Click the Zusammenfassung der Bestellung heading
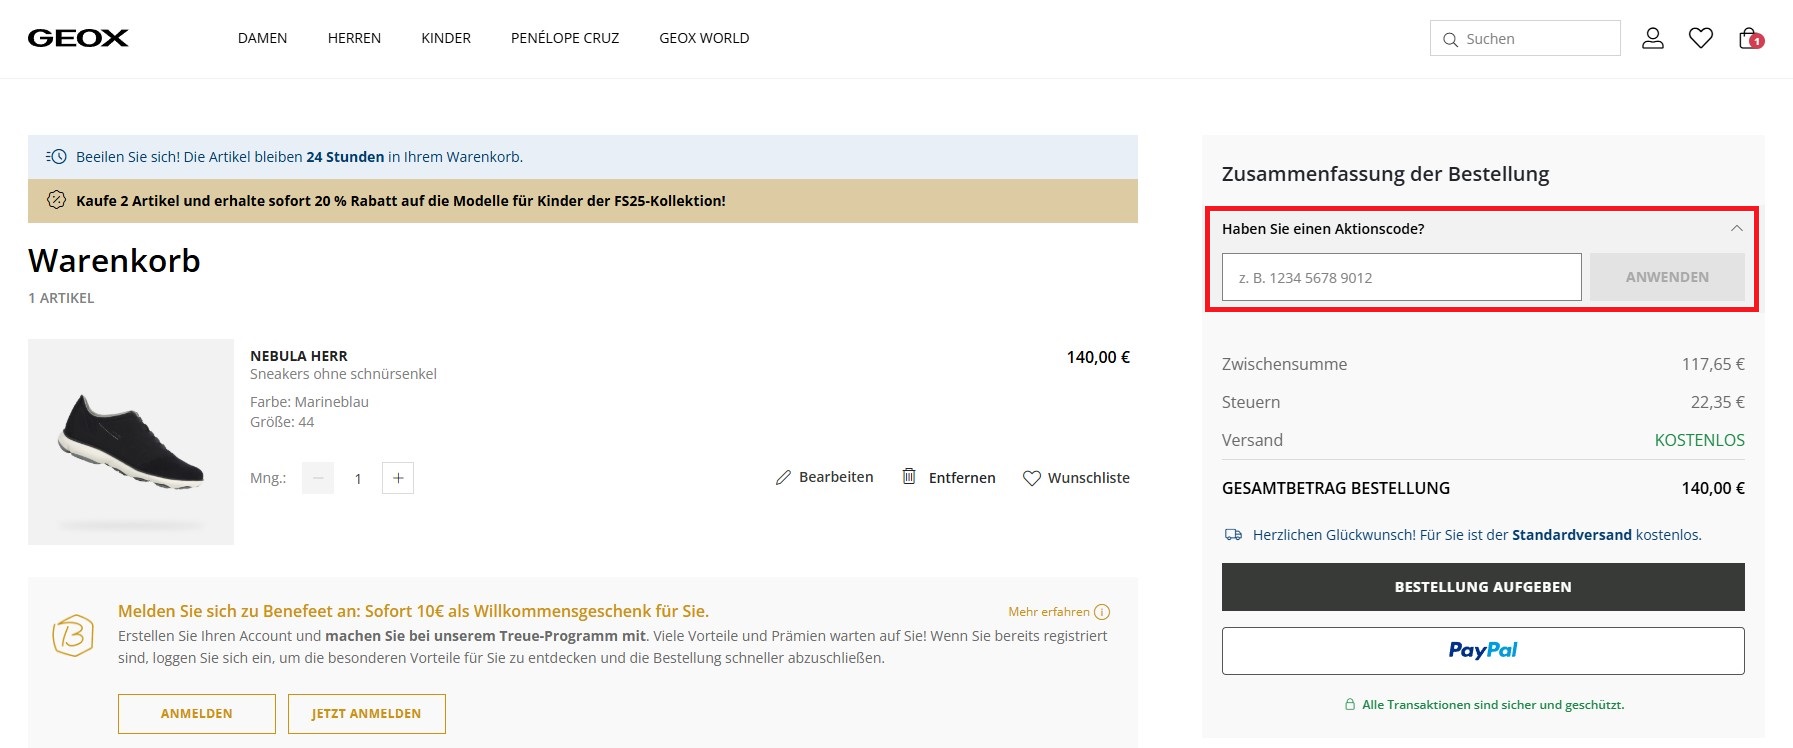 coord(1385,174)
